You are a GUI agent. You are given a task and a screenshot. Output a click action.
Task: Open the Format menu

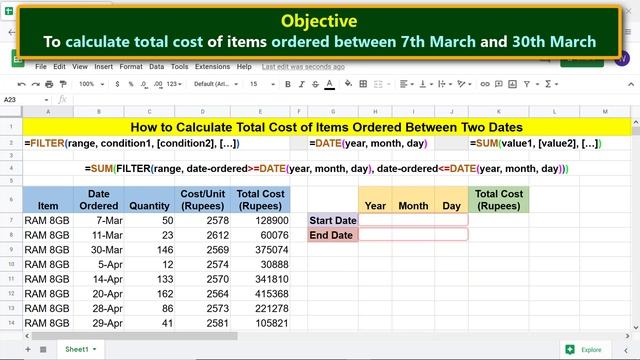tap(131, 67)
